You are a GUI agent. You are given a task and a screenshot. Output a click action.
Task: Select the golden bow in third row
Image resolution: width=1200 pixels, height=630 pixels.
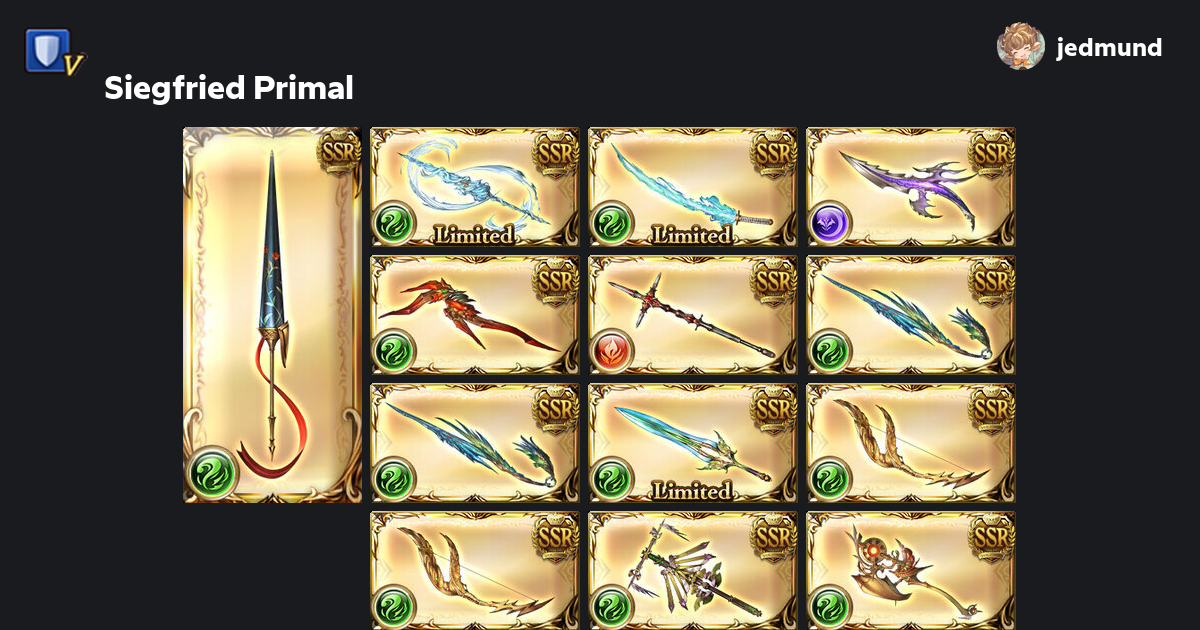[x=911, y=443]
